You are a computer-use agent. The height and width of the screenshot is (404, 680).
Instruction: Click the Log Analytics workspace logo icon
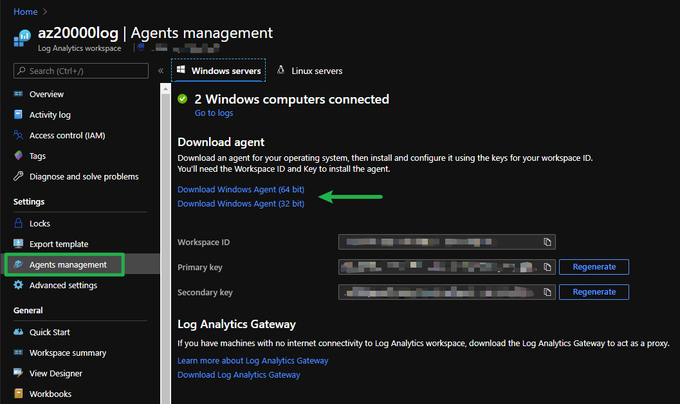click(22, 38)
